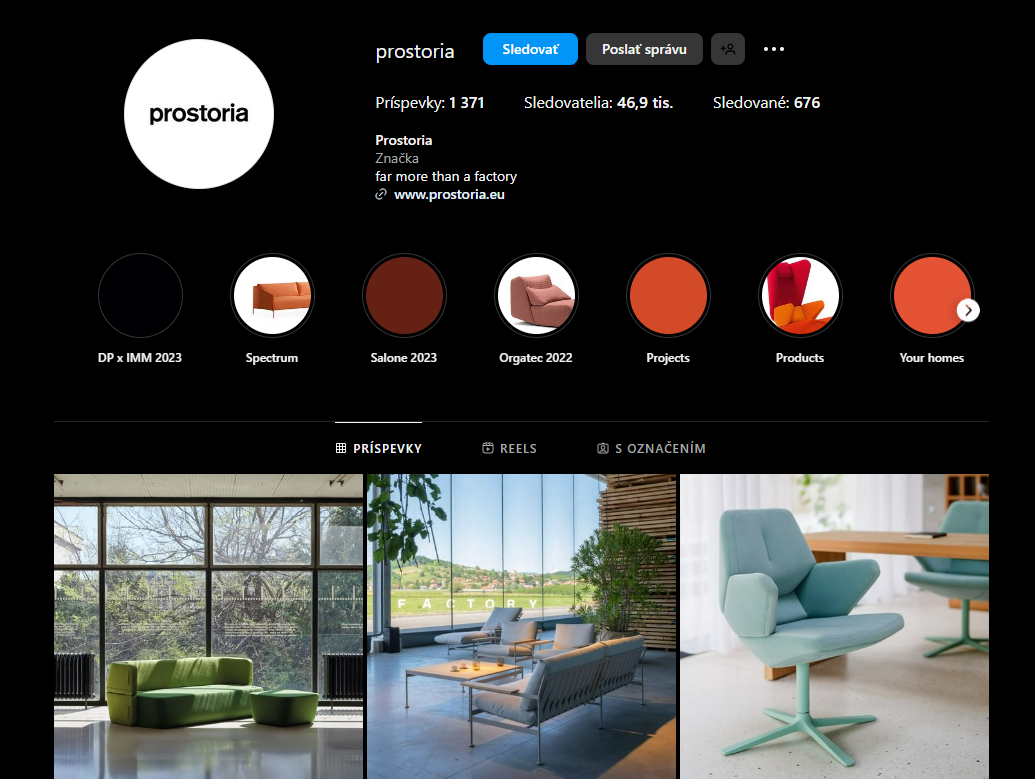The image size is (1035, 779).
Task: Click the similar accounts suggestion icon
Action: (727, 49)
